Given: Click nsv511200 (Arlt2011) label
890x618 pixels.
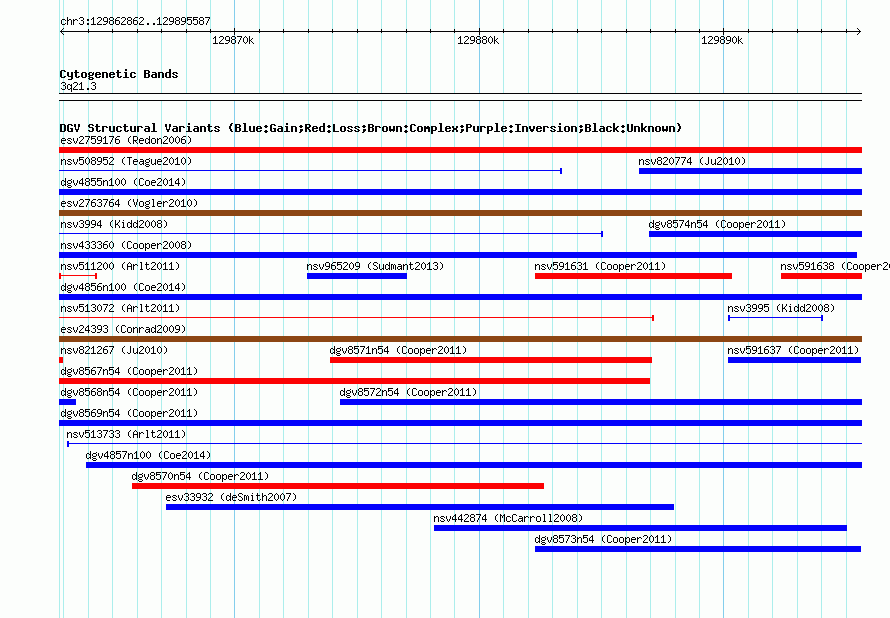Looking at the screenshot, I should pyautogui.click(x=120, y=266).
